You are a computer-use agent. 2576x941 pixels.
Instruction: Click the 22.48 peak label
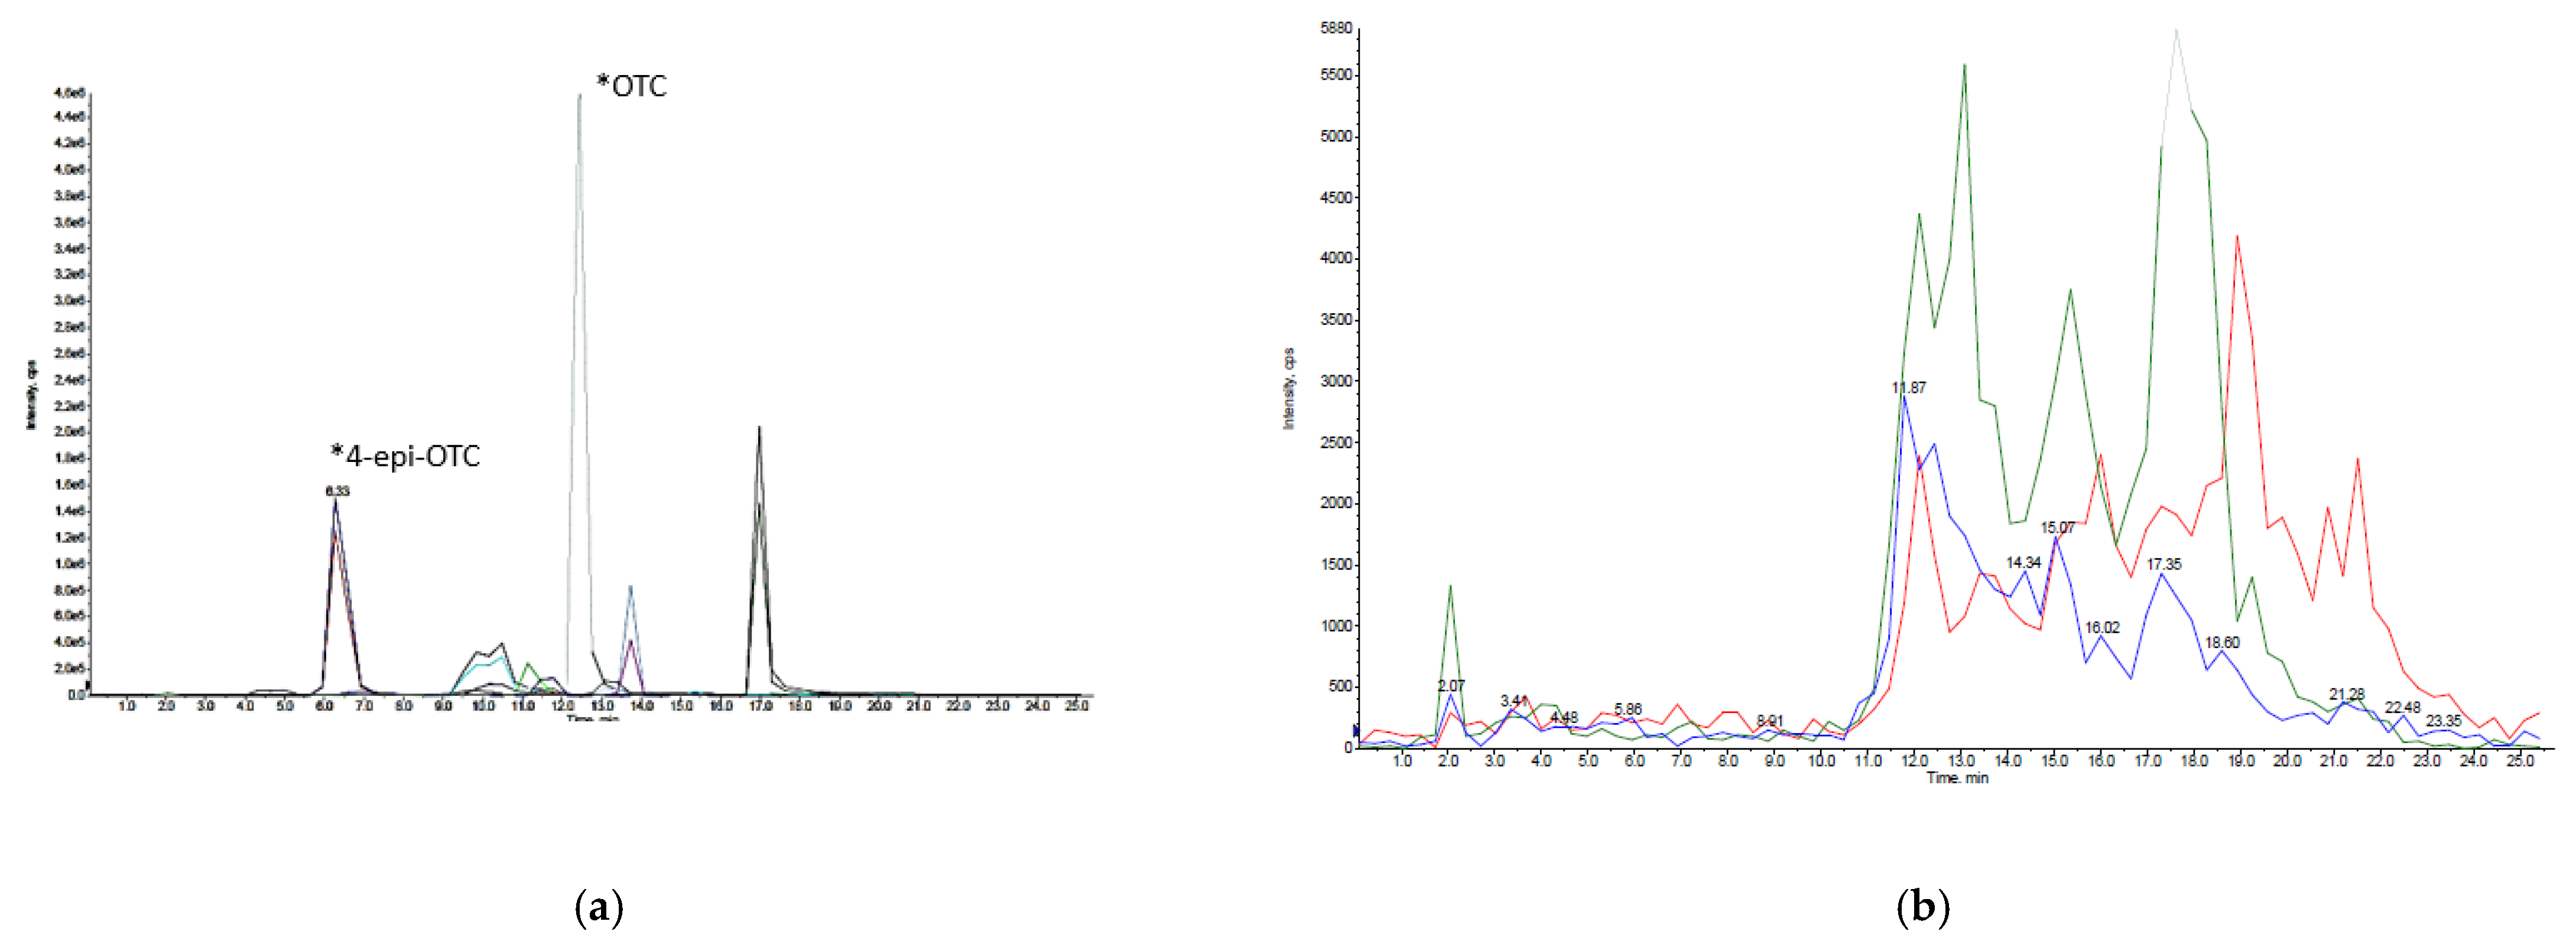point(2402,708)
